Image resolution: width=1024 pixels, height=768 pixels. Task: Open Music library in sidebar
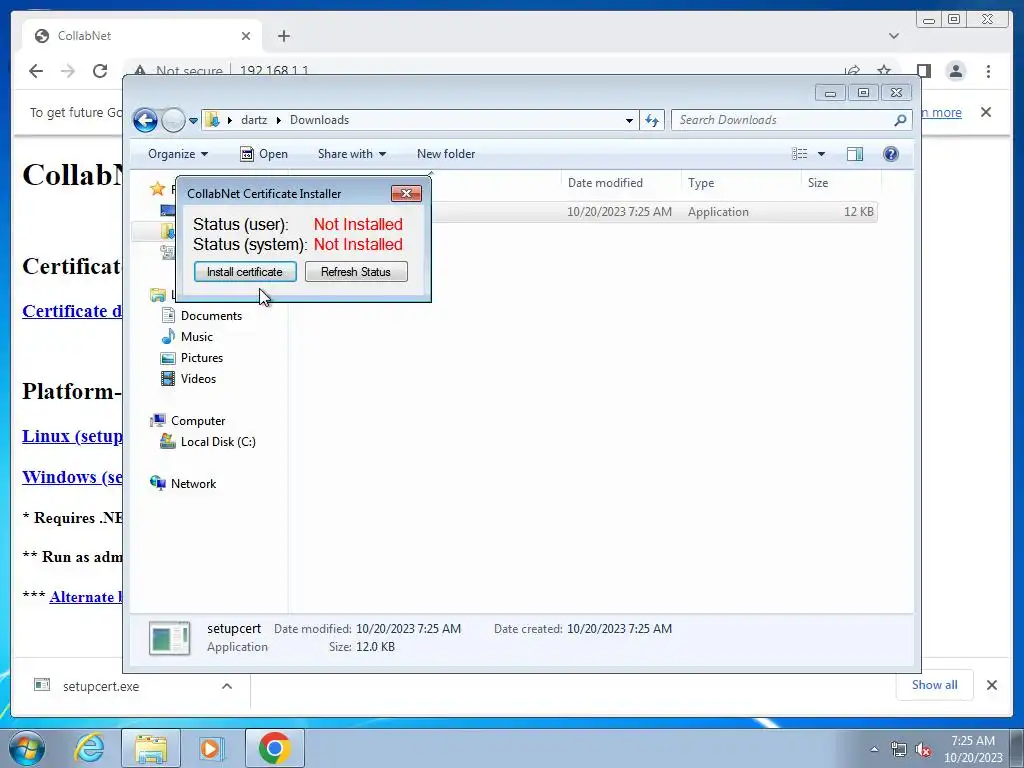(x=187, y=337)
